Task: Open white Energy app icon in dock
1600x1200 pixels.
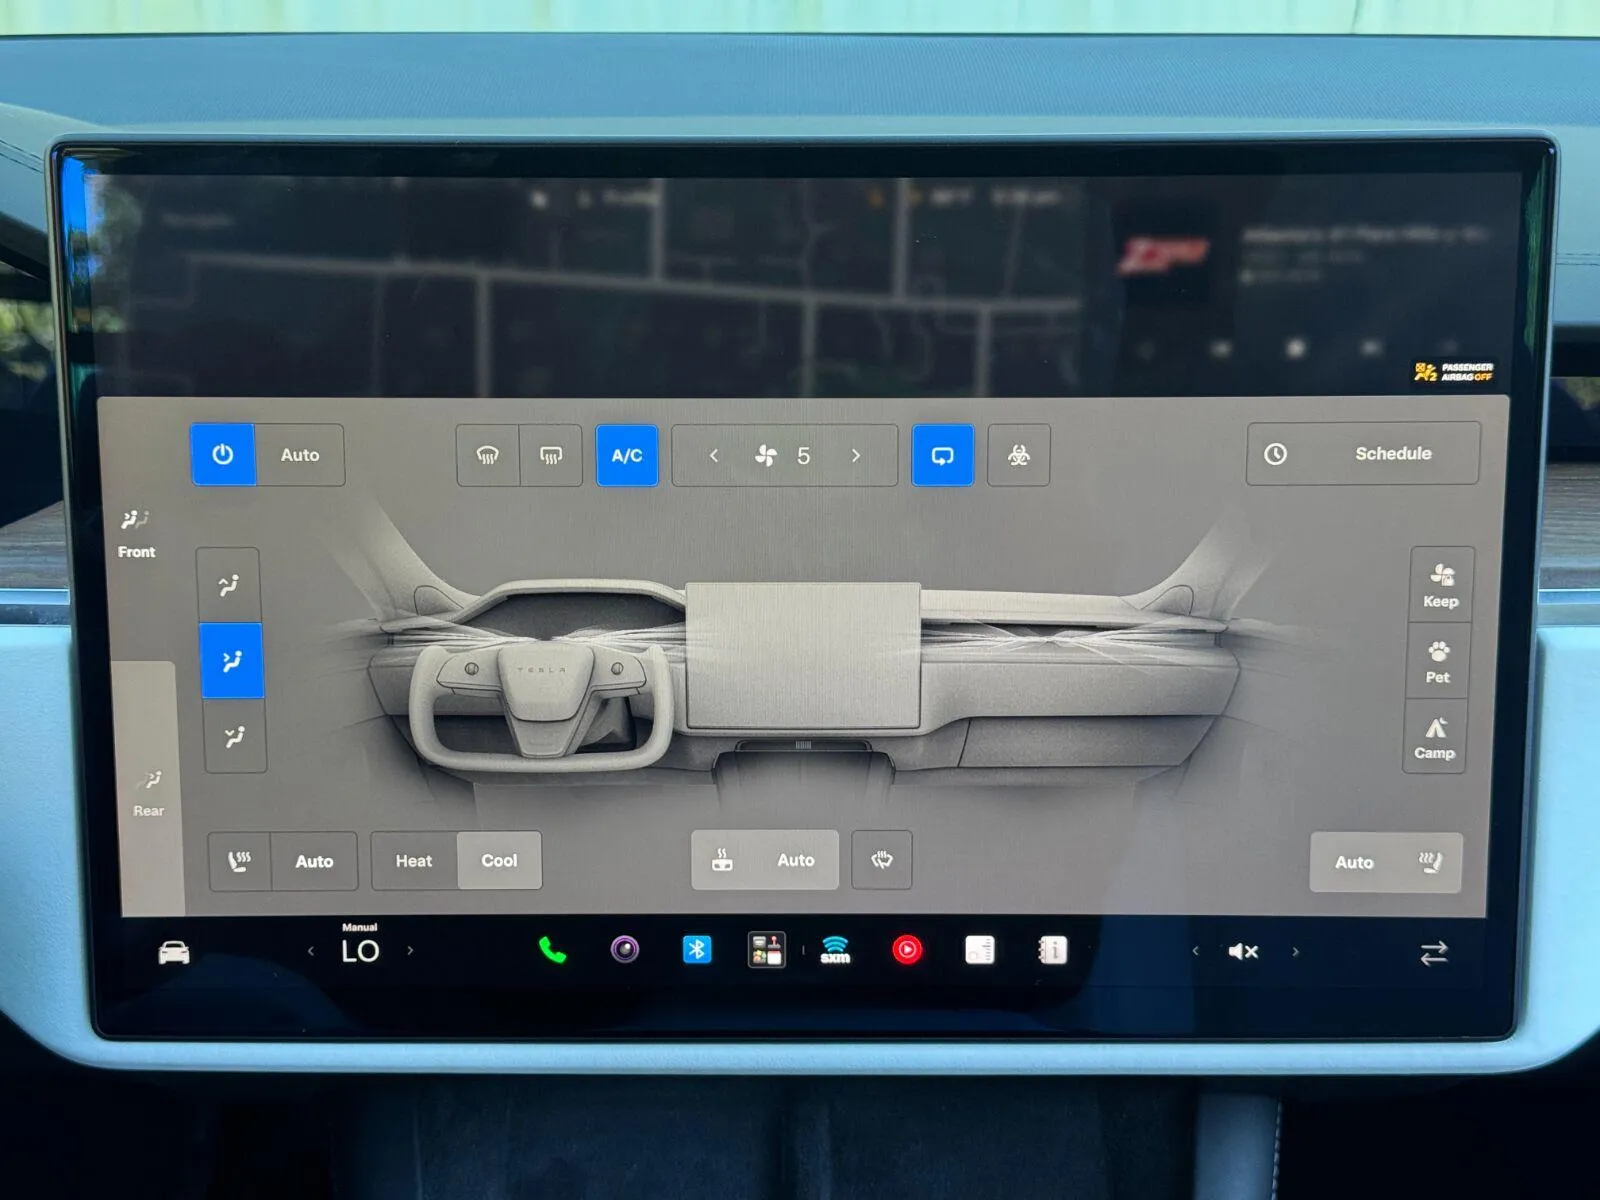Action: pos(980,950)
